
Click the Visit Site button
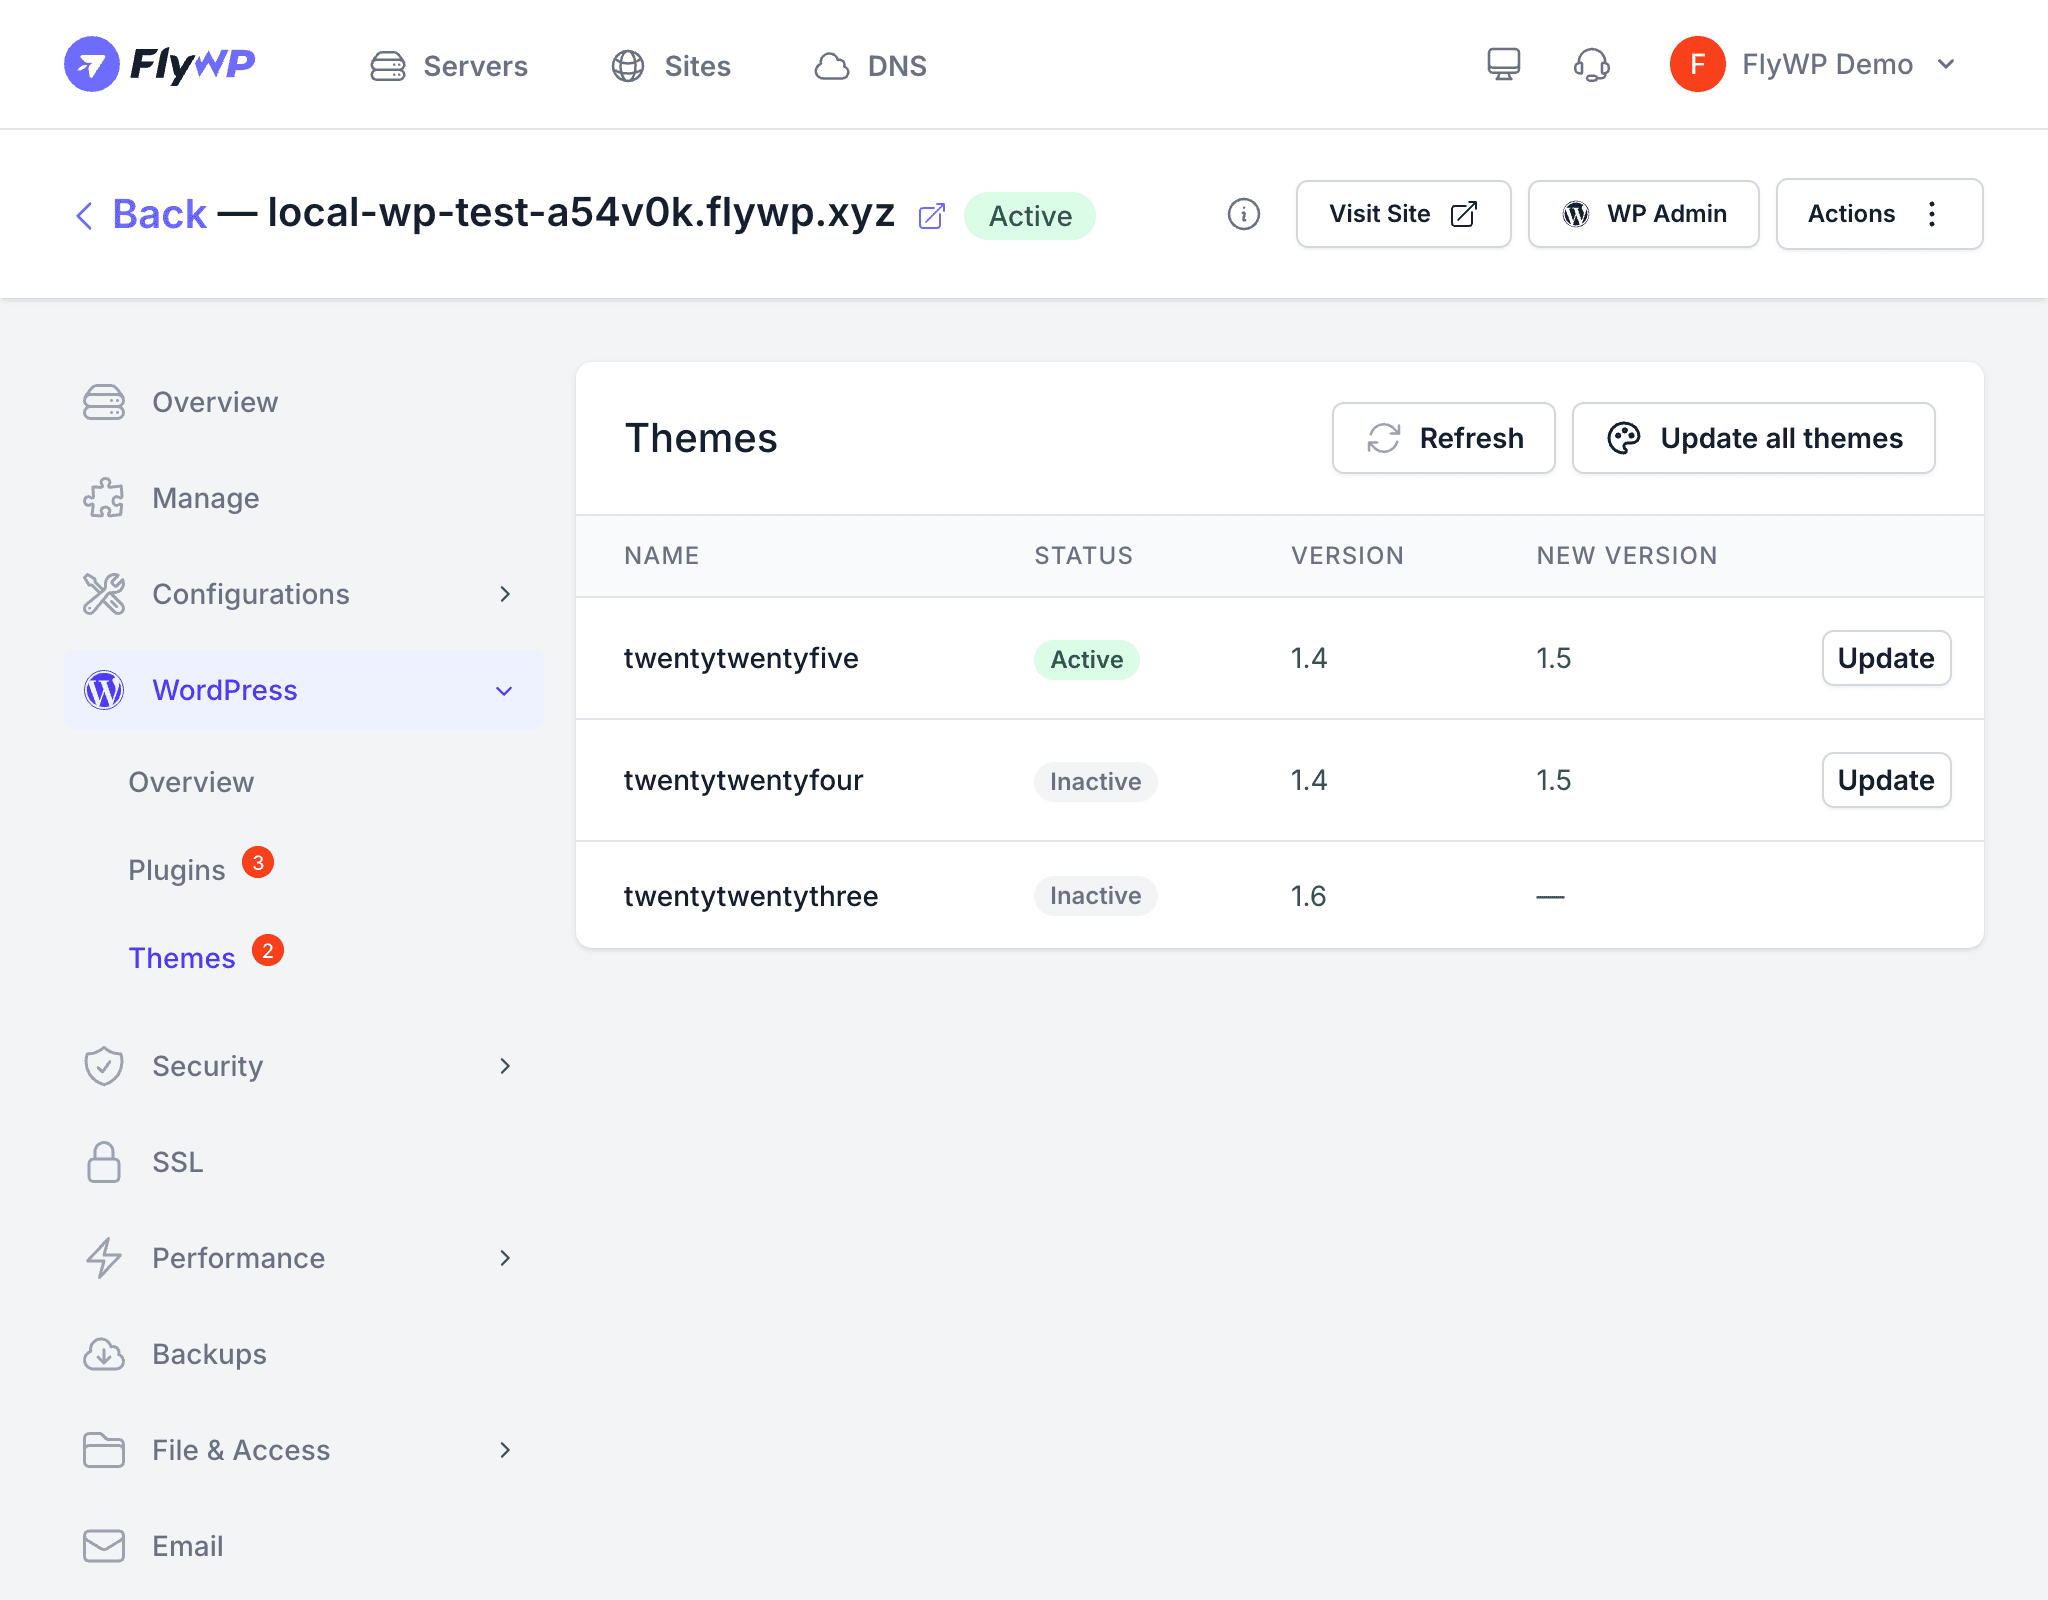(1403, 214)
